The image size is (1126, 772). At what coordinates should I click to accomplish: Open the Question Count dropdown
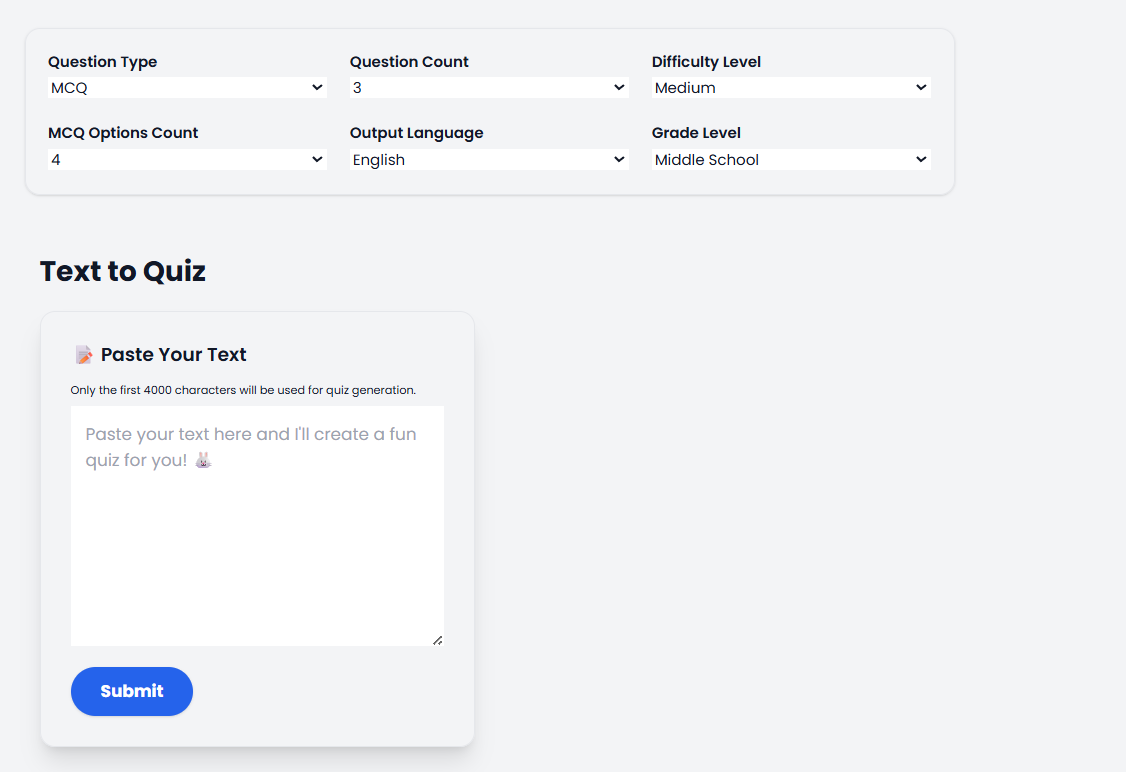coord(489,88)
